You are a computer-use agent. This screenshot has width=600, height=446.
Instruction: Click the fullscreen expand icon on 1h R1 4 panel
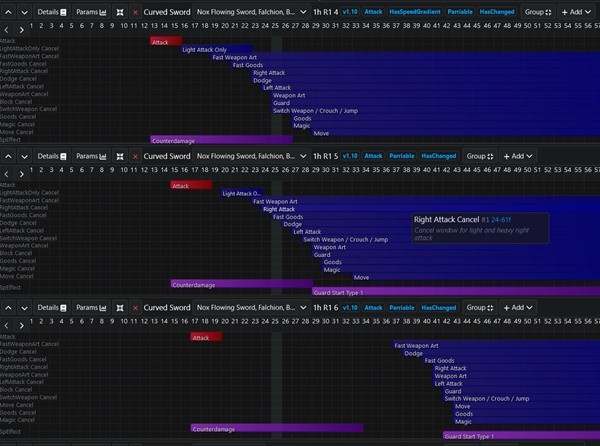click(120, 12)
